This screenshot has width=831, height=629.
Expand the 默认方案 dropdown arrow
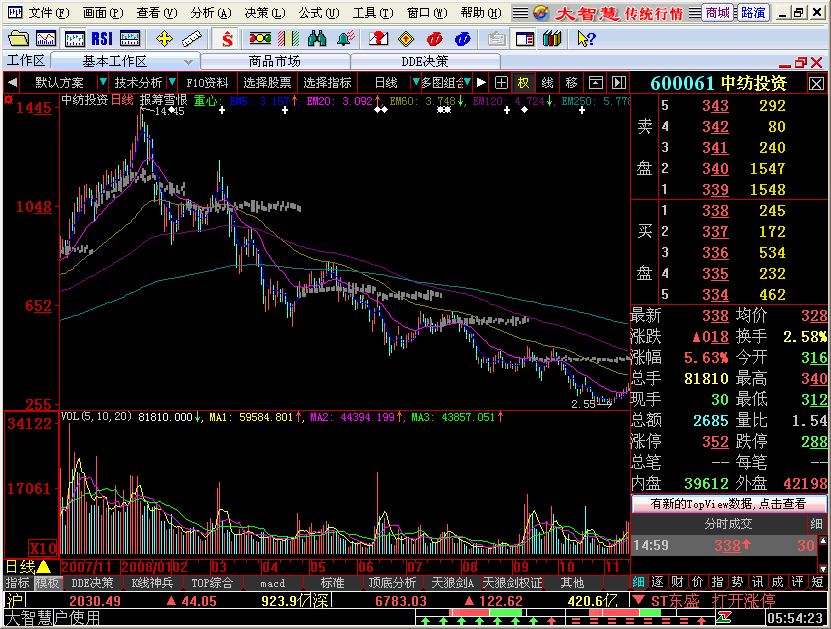click(x=103, y=83)
